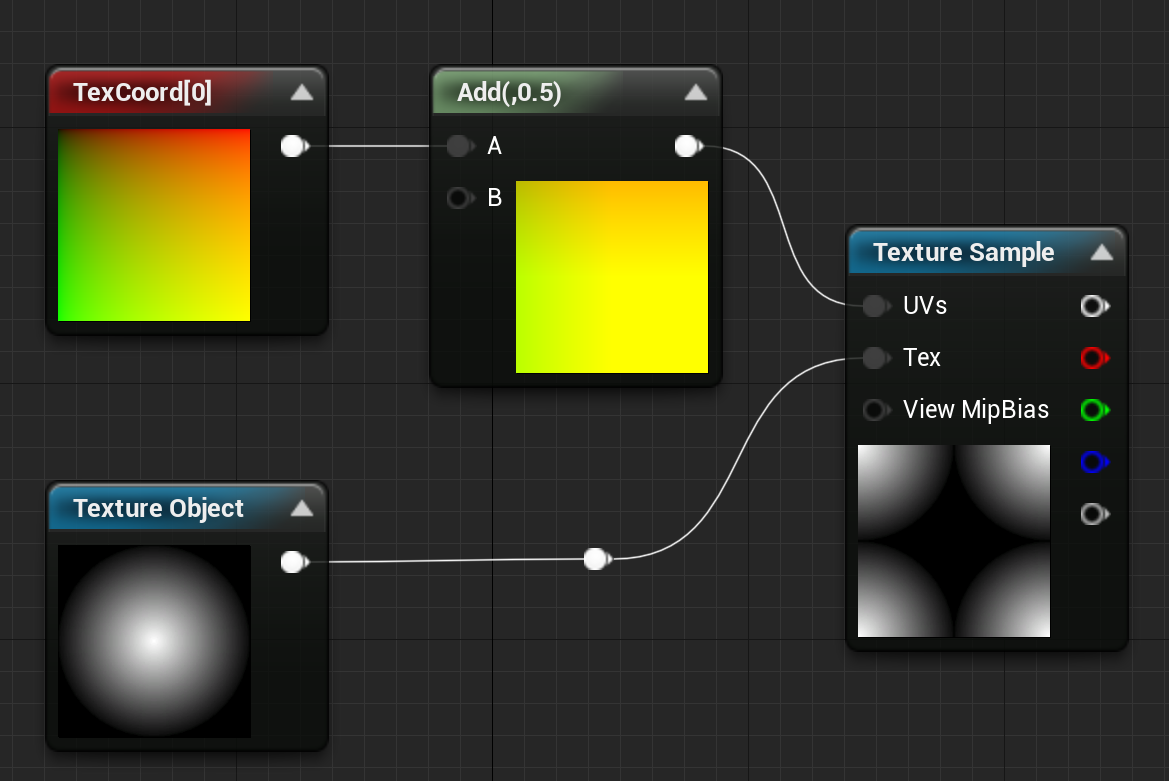The image size is (1169, 781).
Task: Click the Add node output pin
Action: [x=688, y=146]
